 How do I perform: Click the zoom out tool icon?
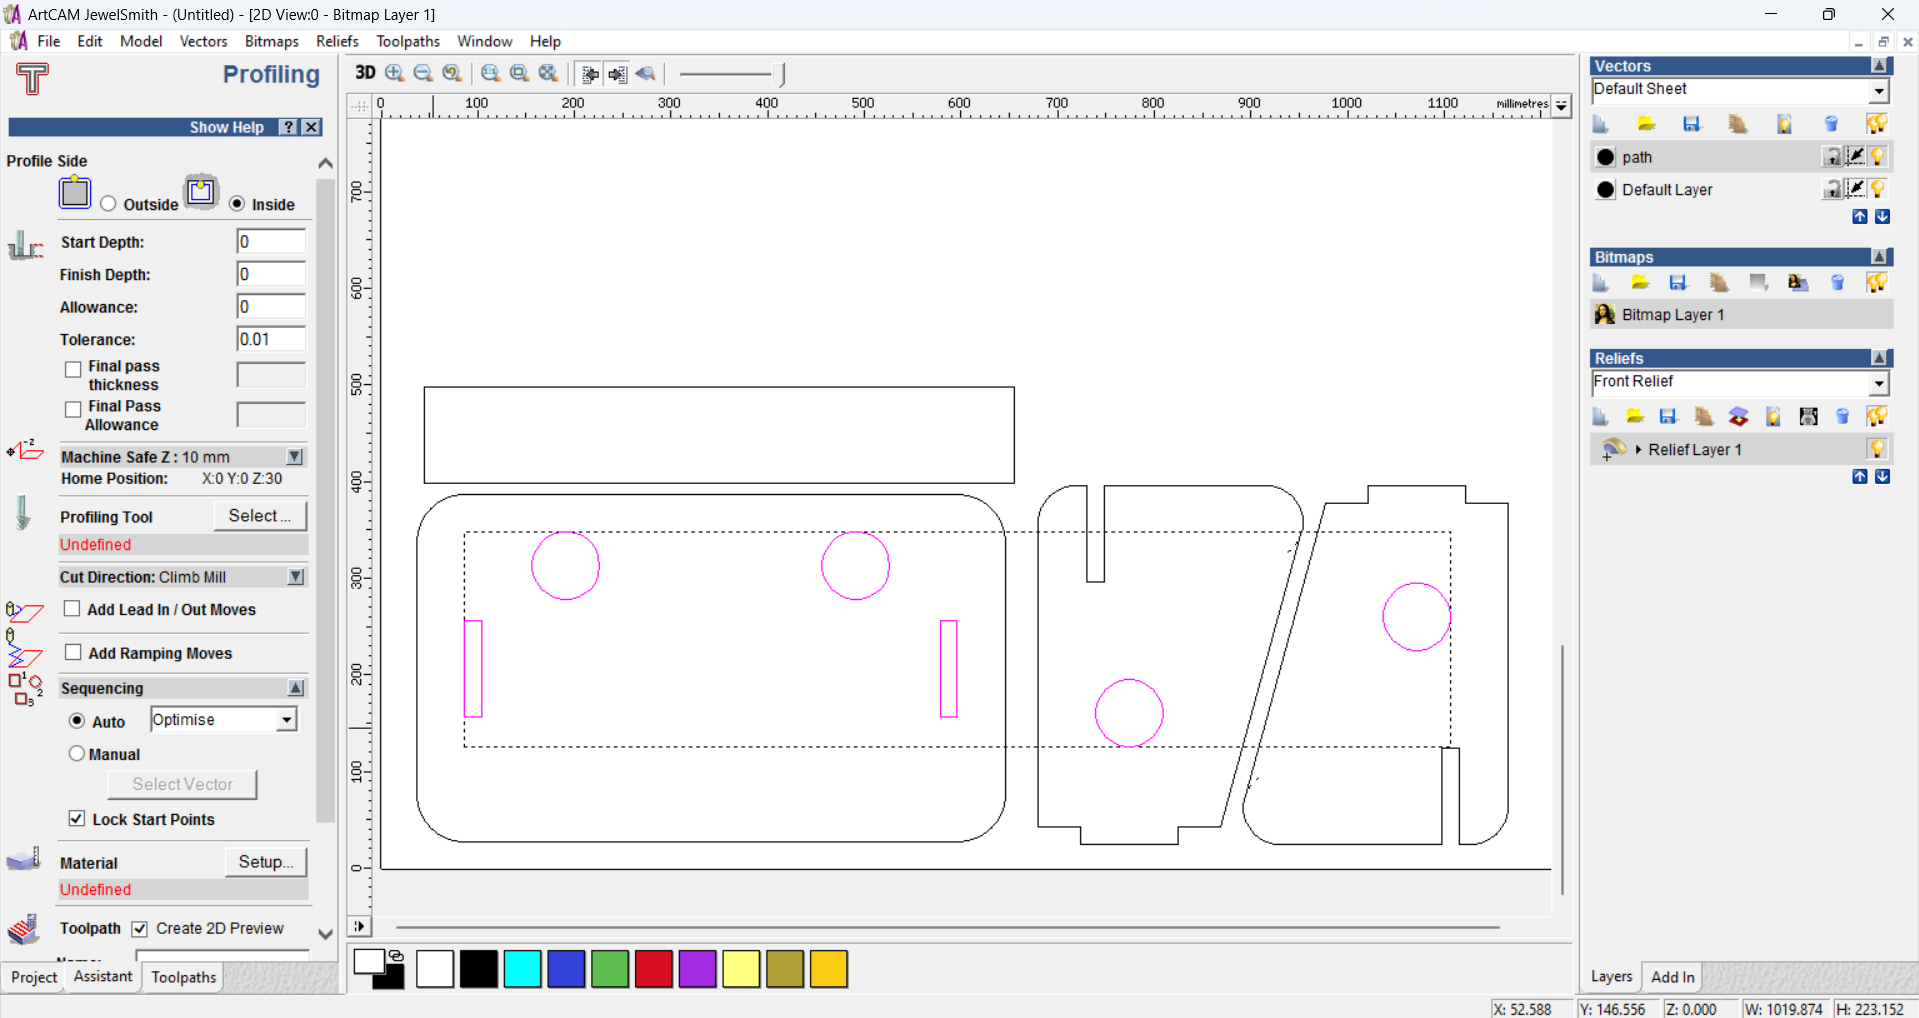tap(423, 73)
